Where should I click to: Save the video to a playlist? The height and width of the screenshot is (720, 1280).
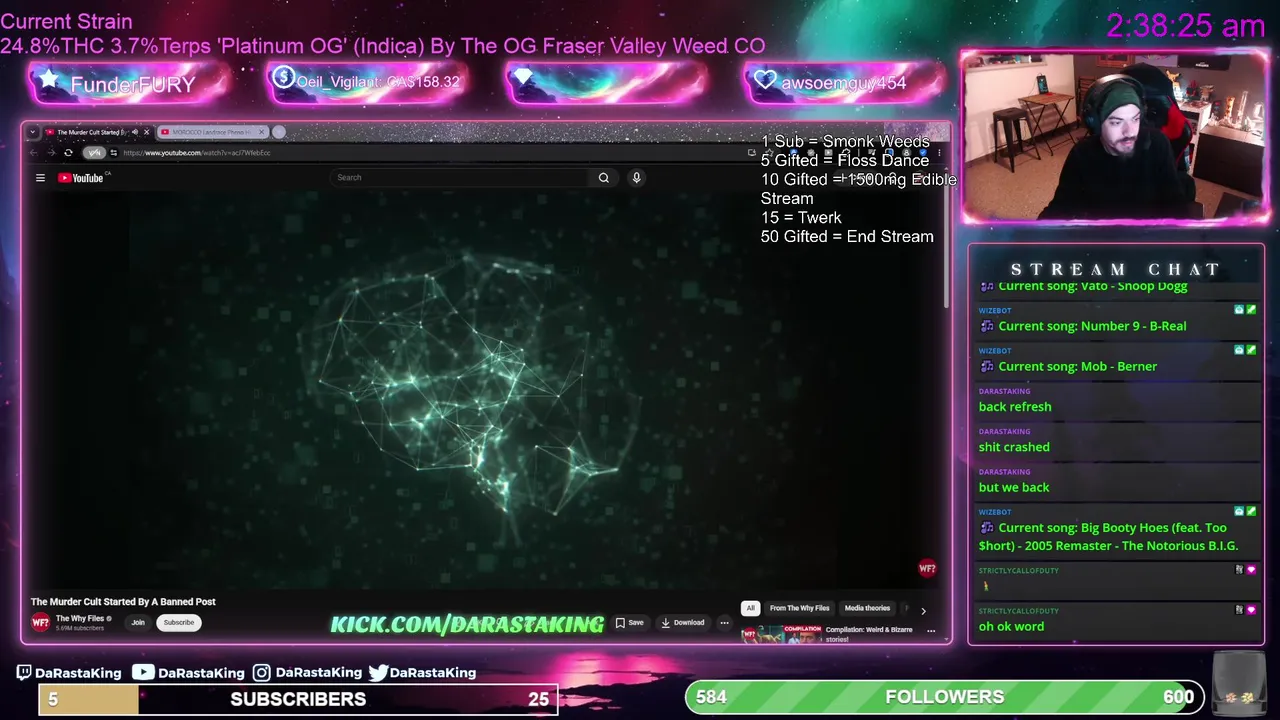pyautogui.click(x=630, y=623)
